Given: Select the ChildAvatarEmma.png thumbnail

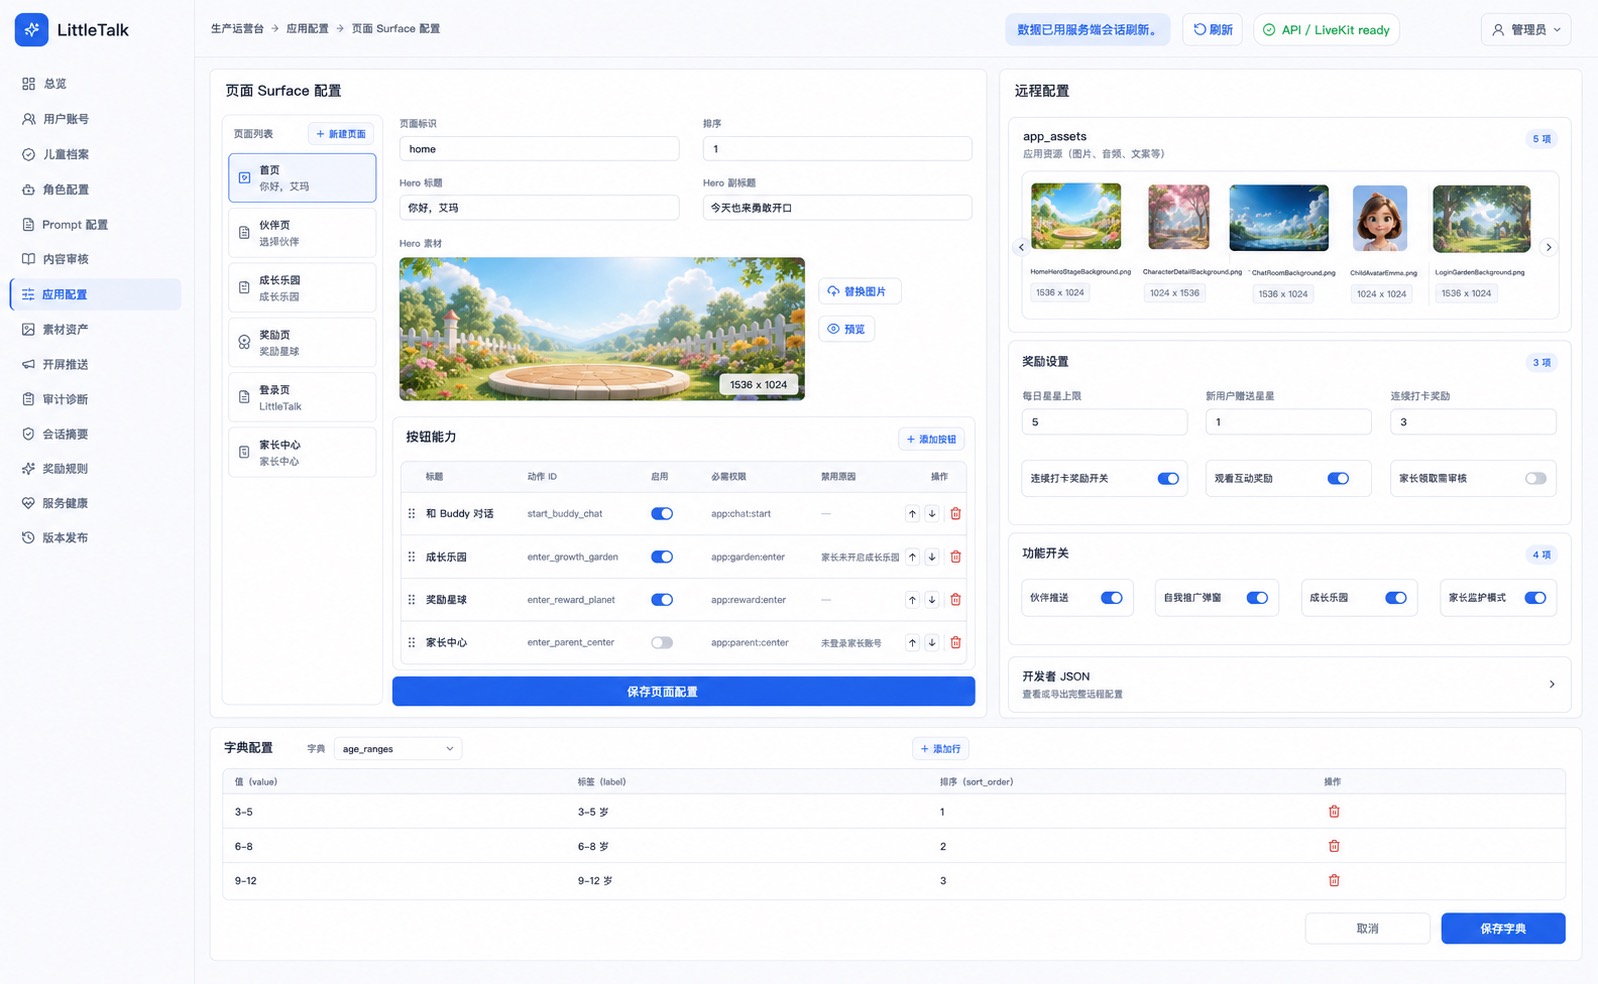Looking at the screenshot, I should click(x=1380, y=217).
